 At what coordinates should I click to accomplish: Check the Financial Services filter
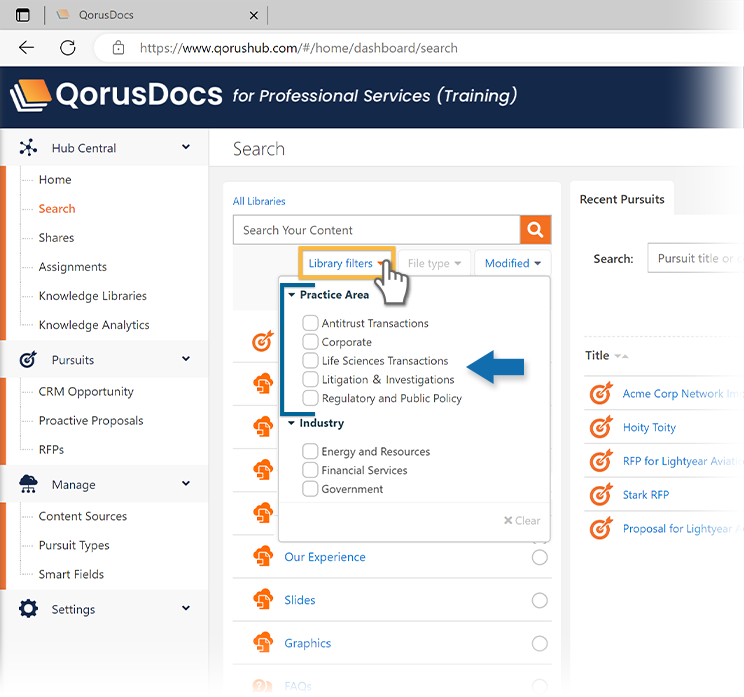(310, 470)
